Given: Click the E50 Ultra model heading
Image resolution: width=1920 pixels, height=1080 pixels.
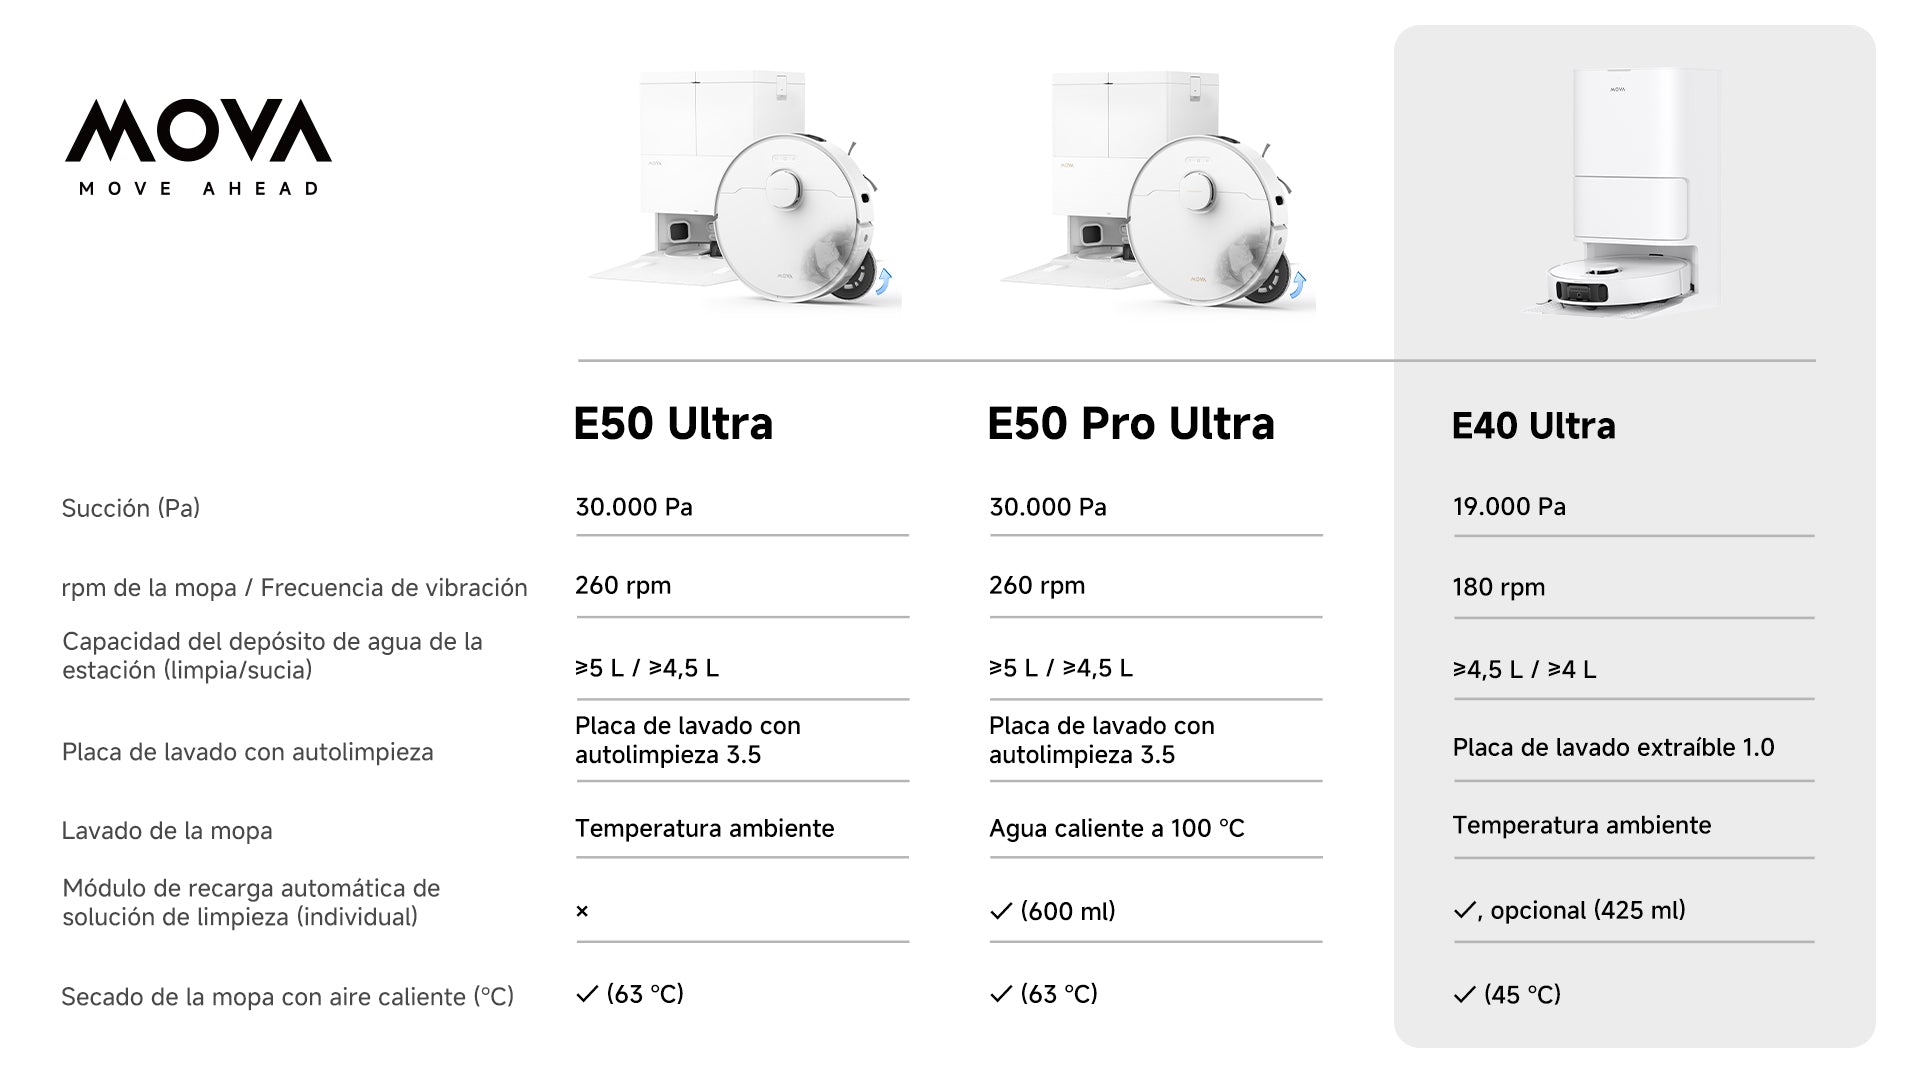Looking at the screenshot, I should (673, 423).
